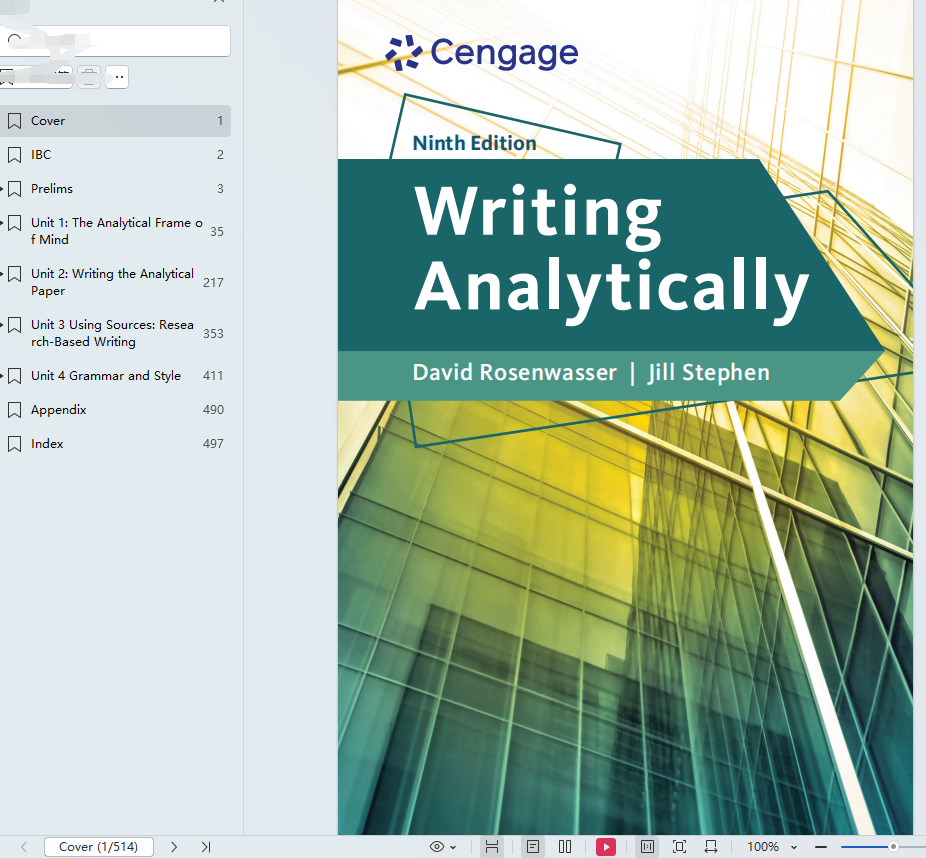Image resolution: width=926 pixels, height=858 pixels.
Task: Click the bookmark icon beside IBC
Action: click(15, 155)
